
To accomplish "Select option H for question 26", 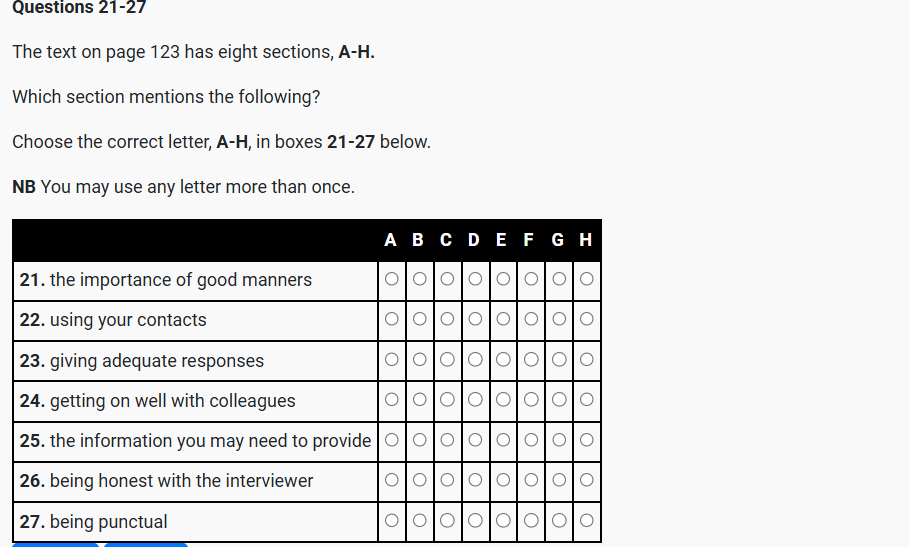I will pyautogui.click(x=586, y=481).
